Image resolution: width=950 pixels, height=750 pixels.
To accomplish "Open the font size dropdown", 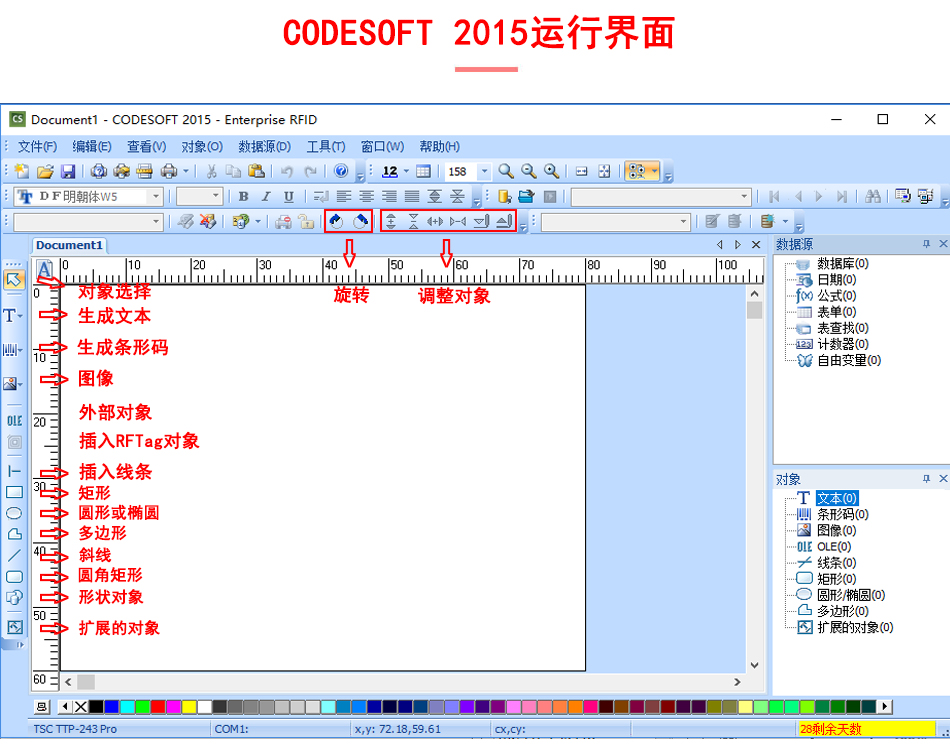I will tap(216, 196).
